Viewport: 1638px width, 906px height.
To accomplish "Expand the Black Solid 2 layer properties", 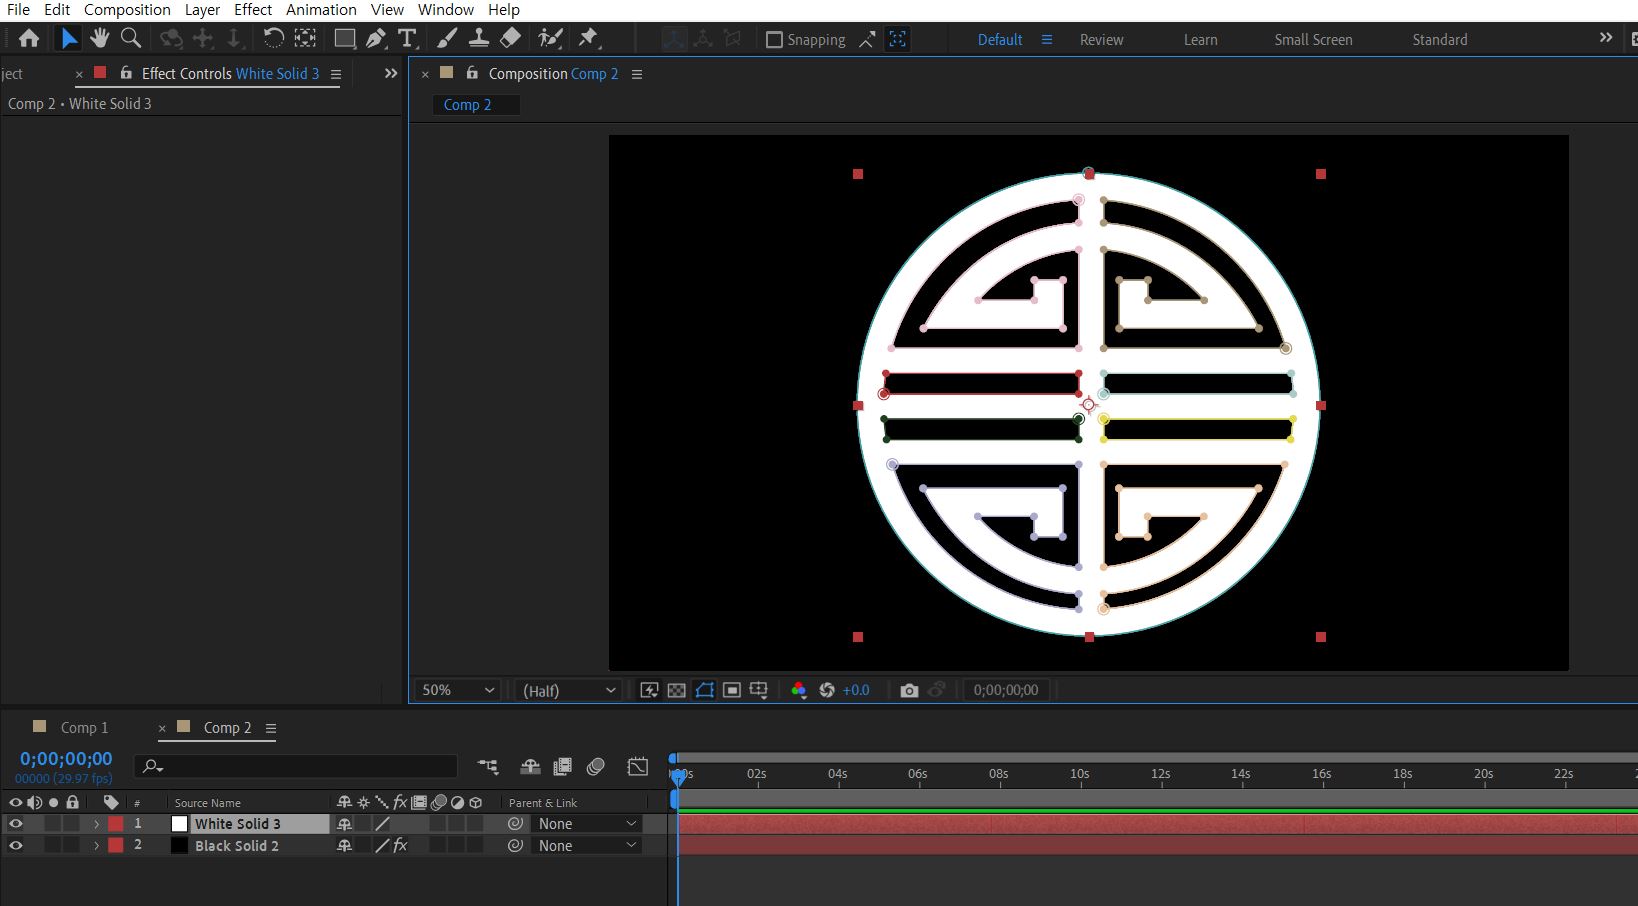I will point(96,846).
